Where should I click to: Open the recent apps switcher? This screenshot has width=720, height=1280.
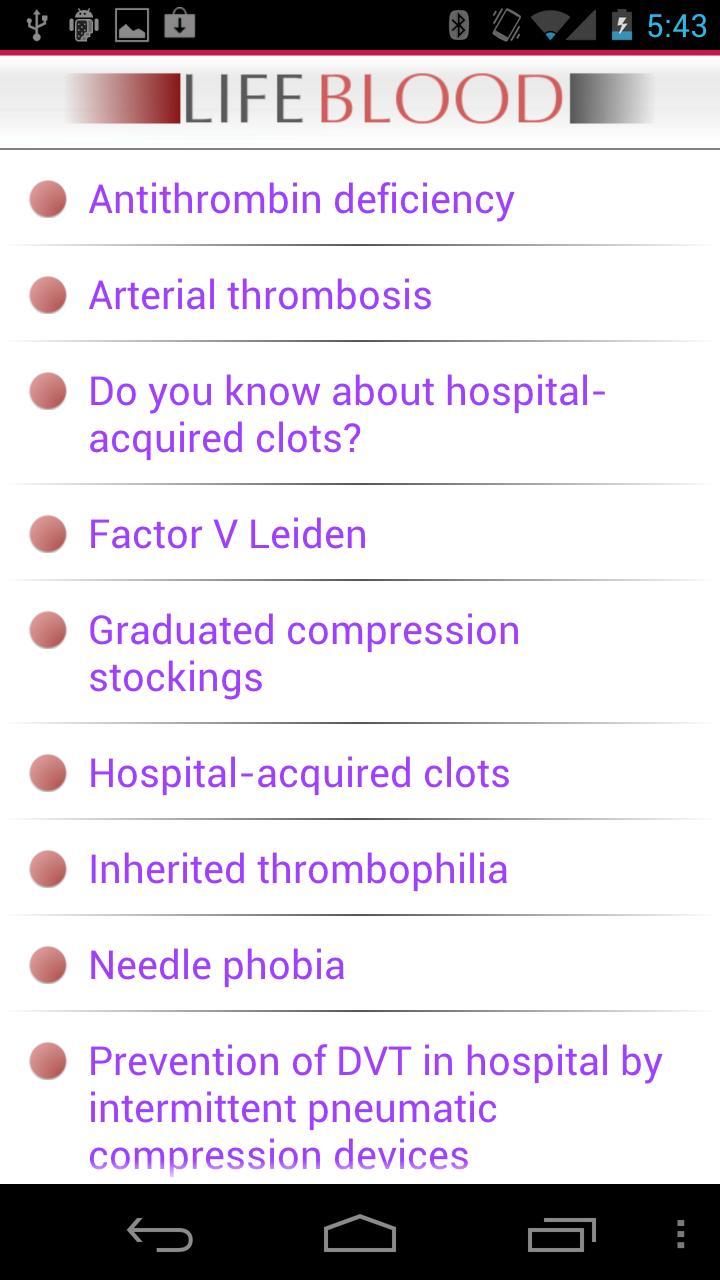click(561, 1234)
